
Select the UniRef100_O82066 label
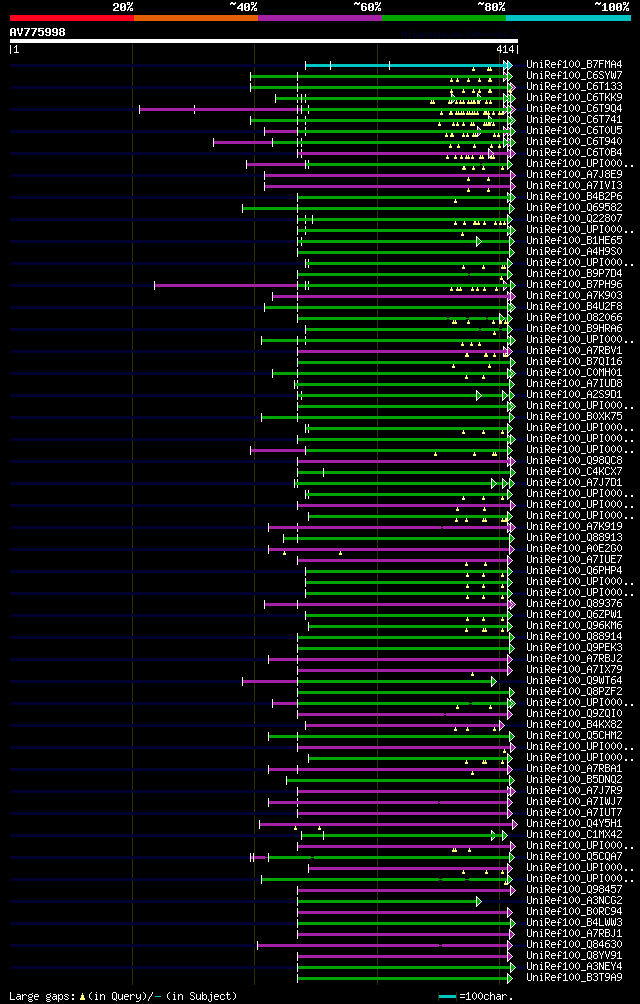tap(573, 318)
